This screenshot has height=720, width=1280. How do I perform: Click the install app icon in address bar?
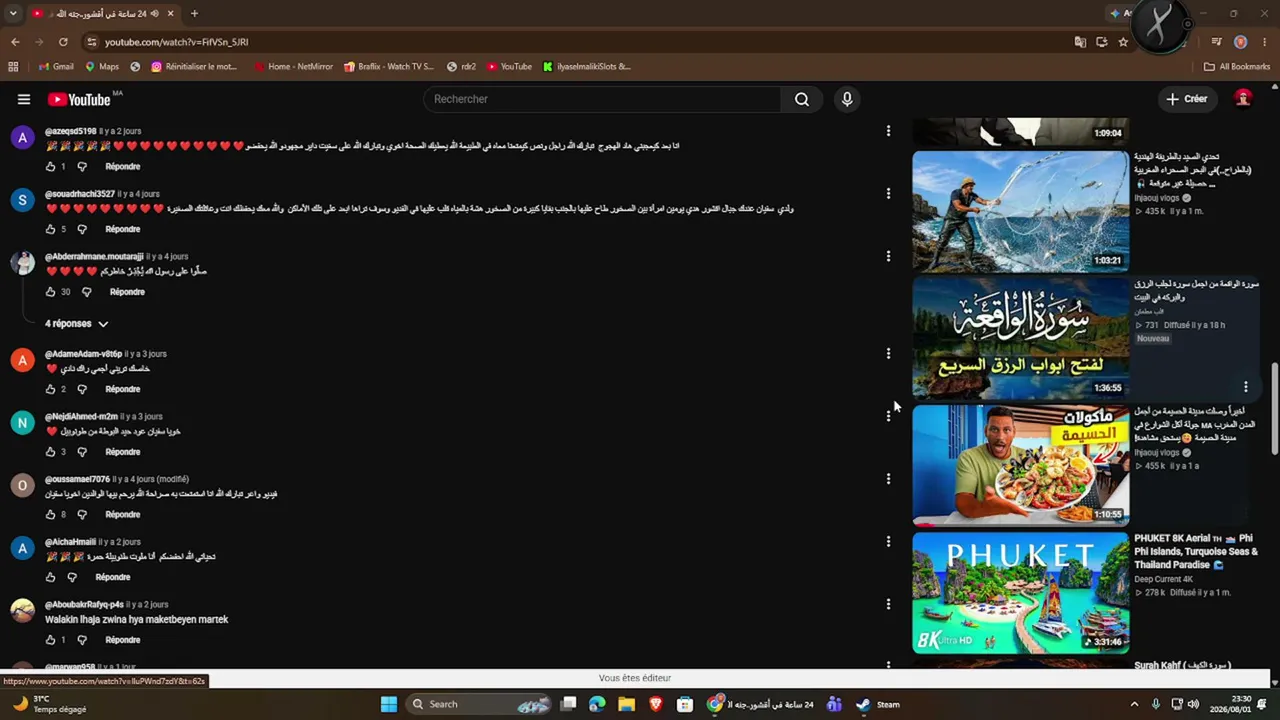pyautogui.click(x=1102, y=42)
